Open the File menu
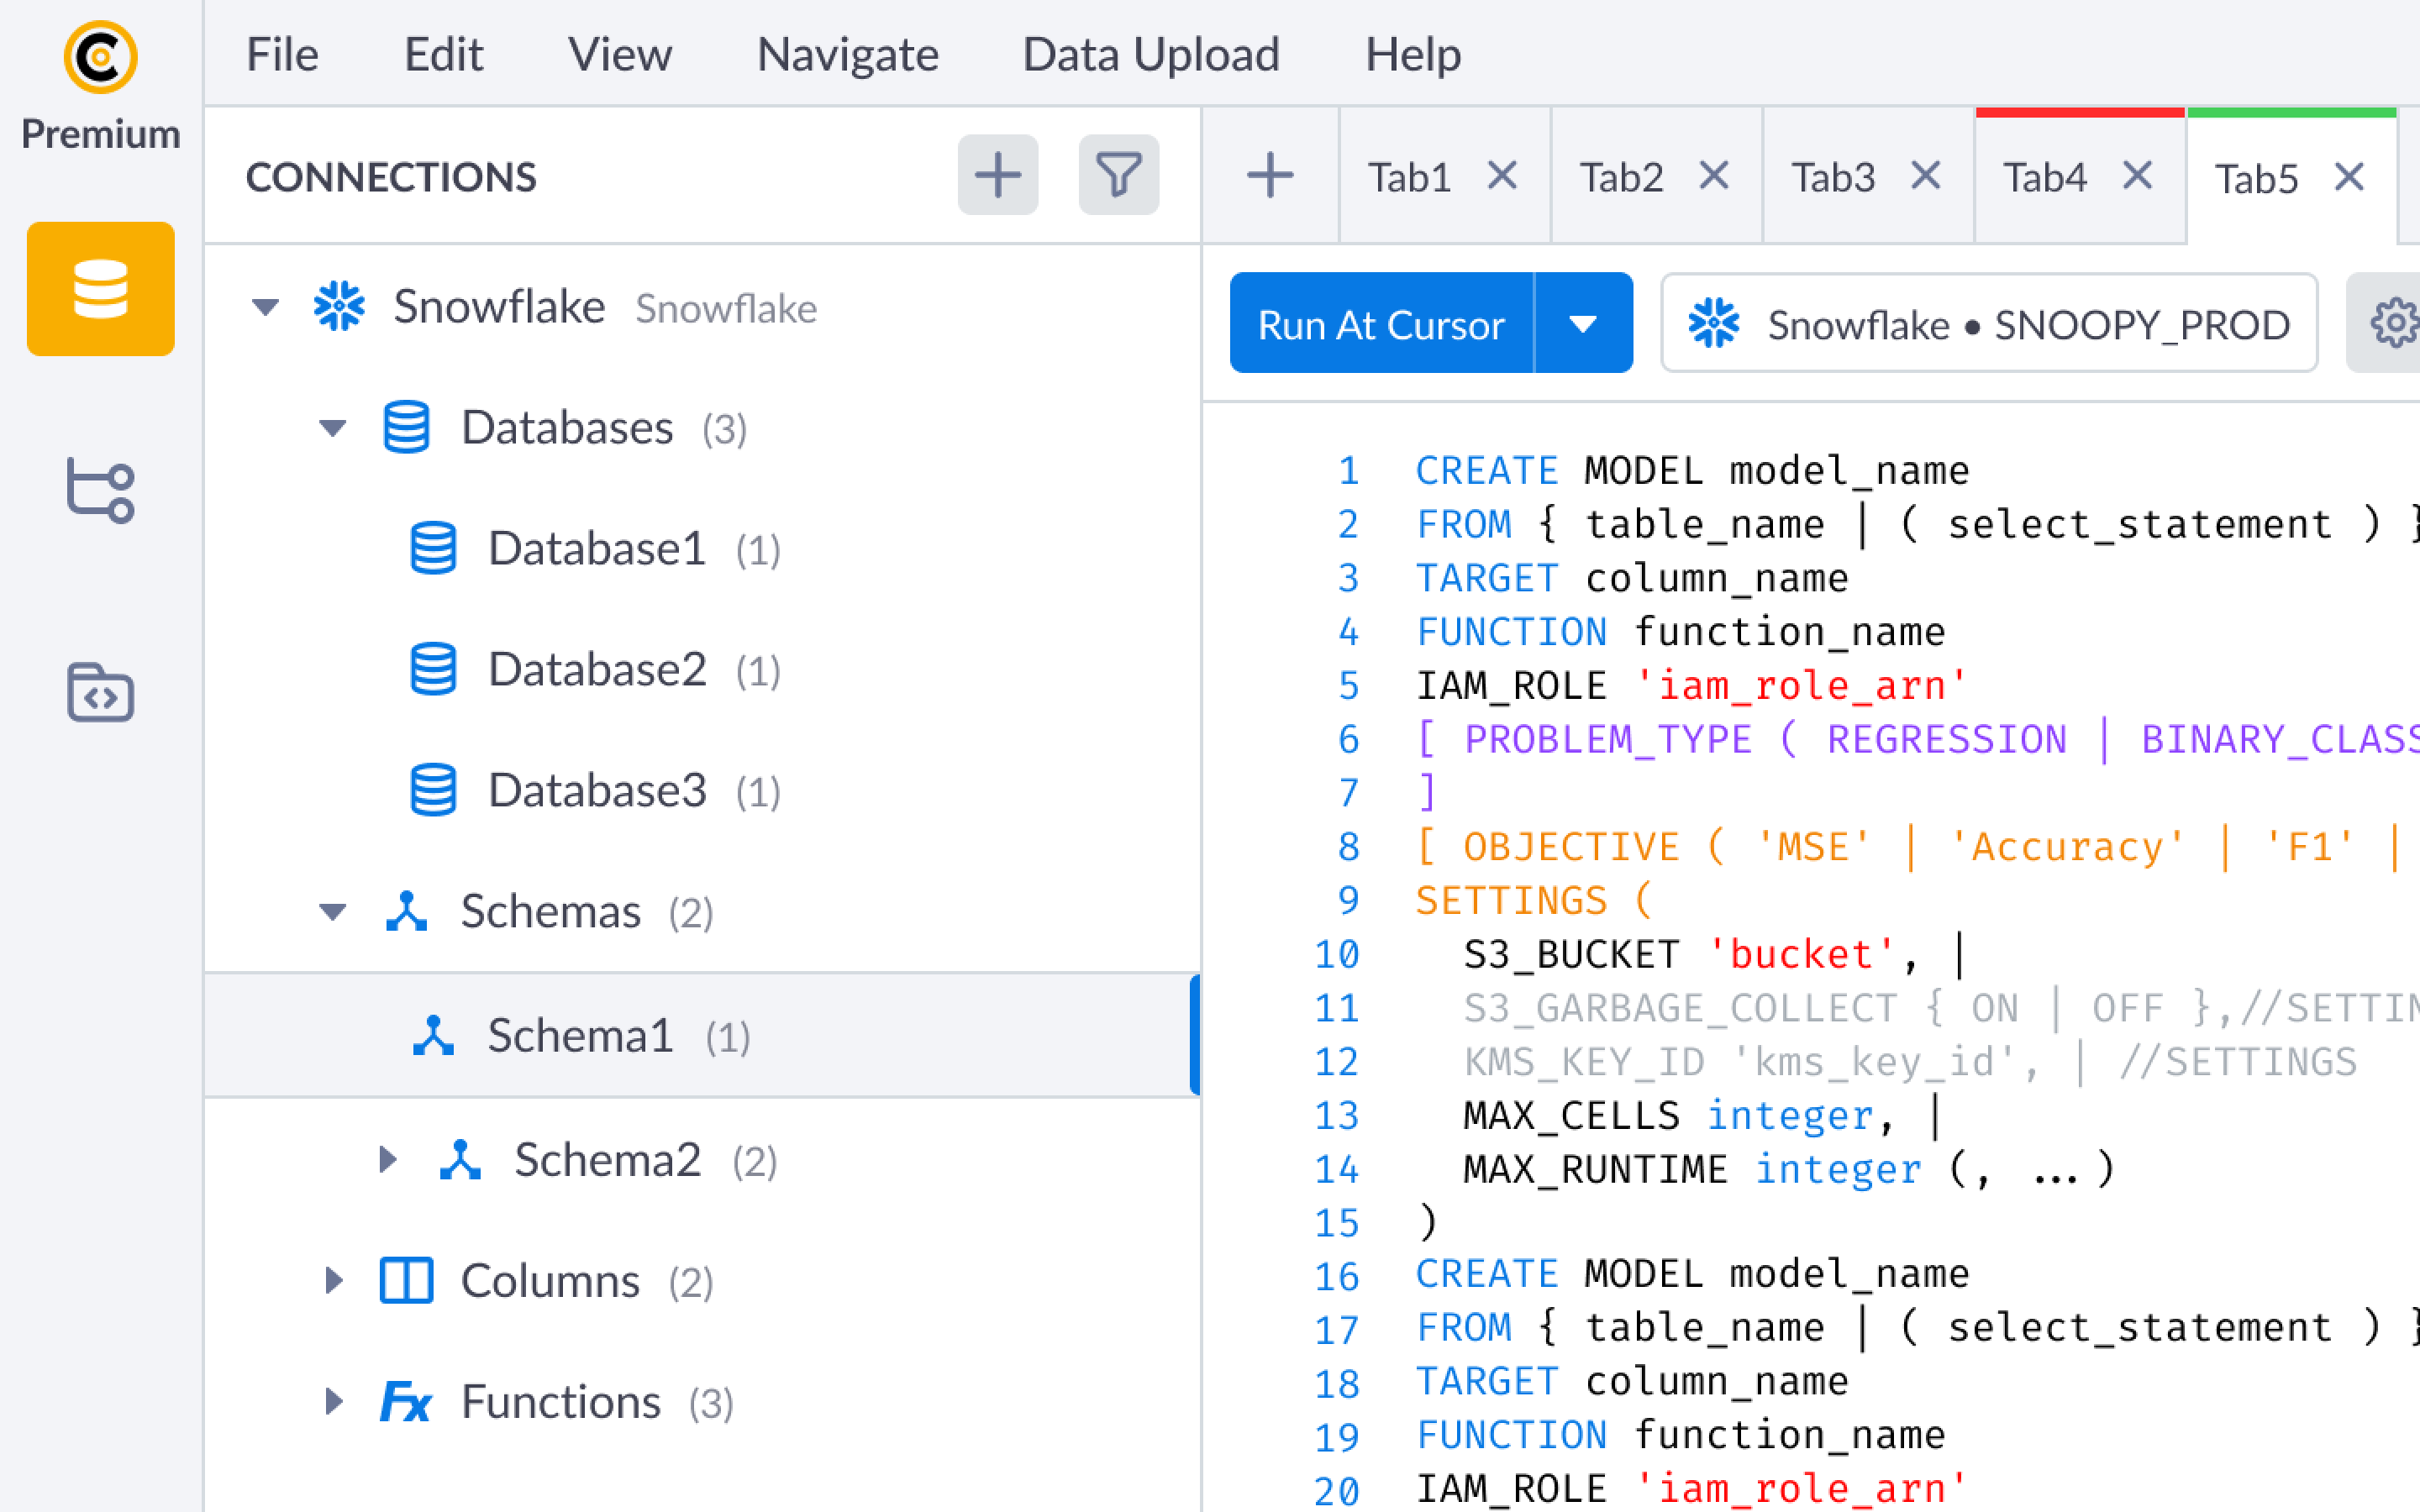The height and width of the screenshot is (1512, 2420). (x=282, y=54)
